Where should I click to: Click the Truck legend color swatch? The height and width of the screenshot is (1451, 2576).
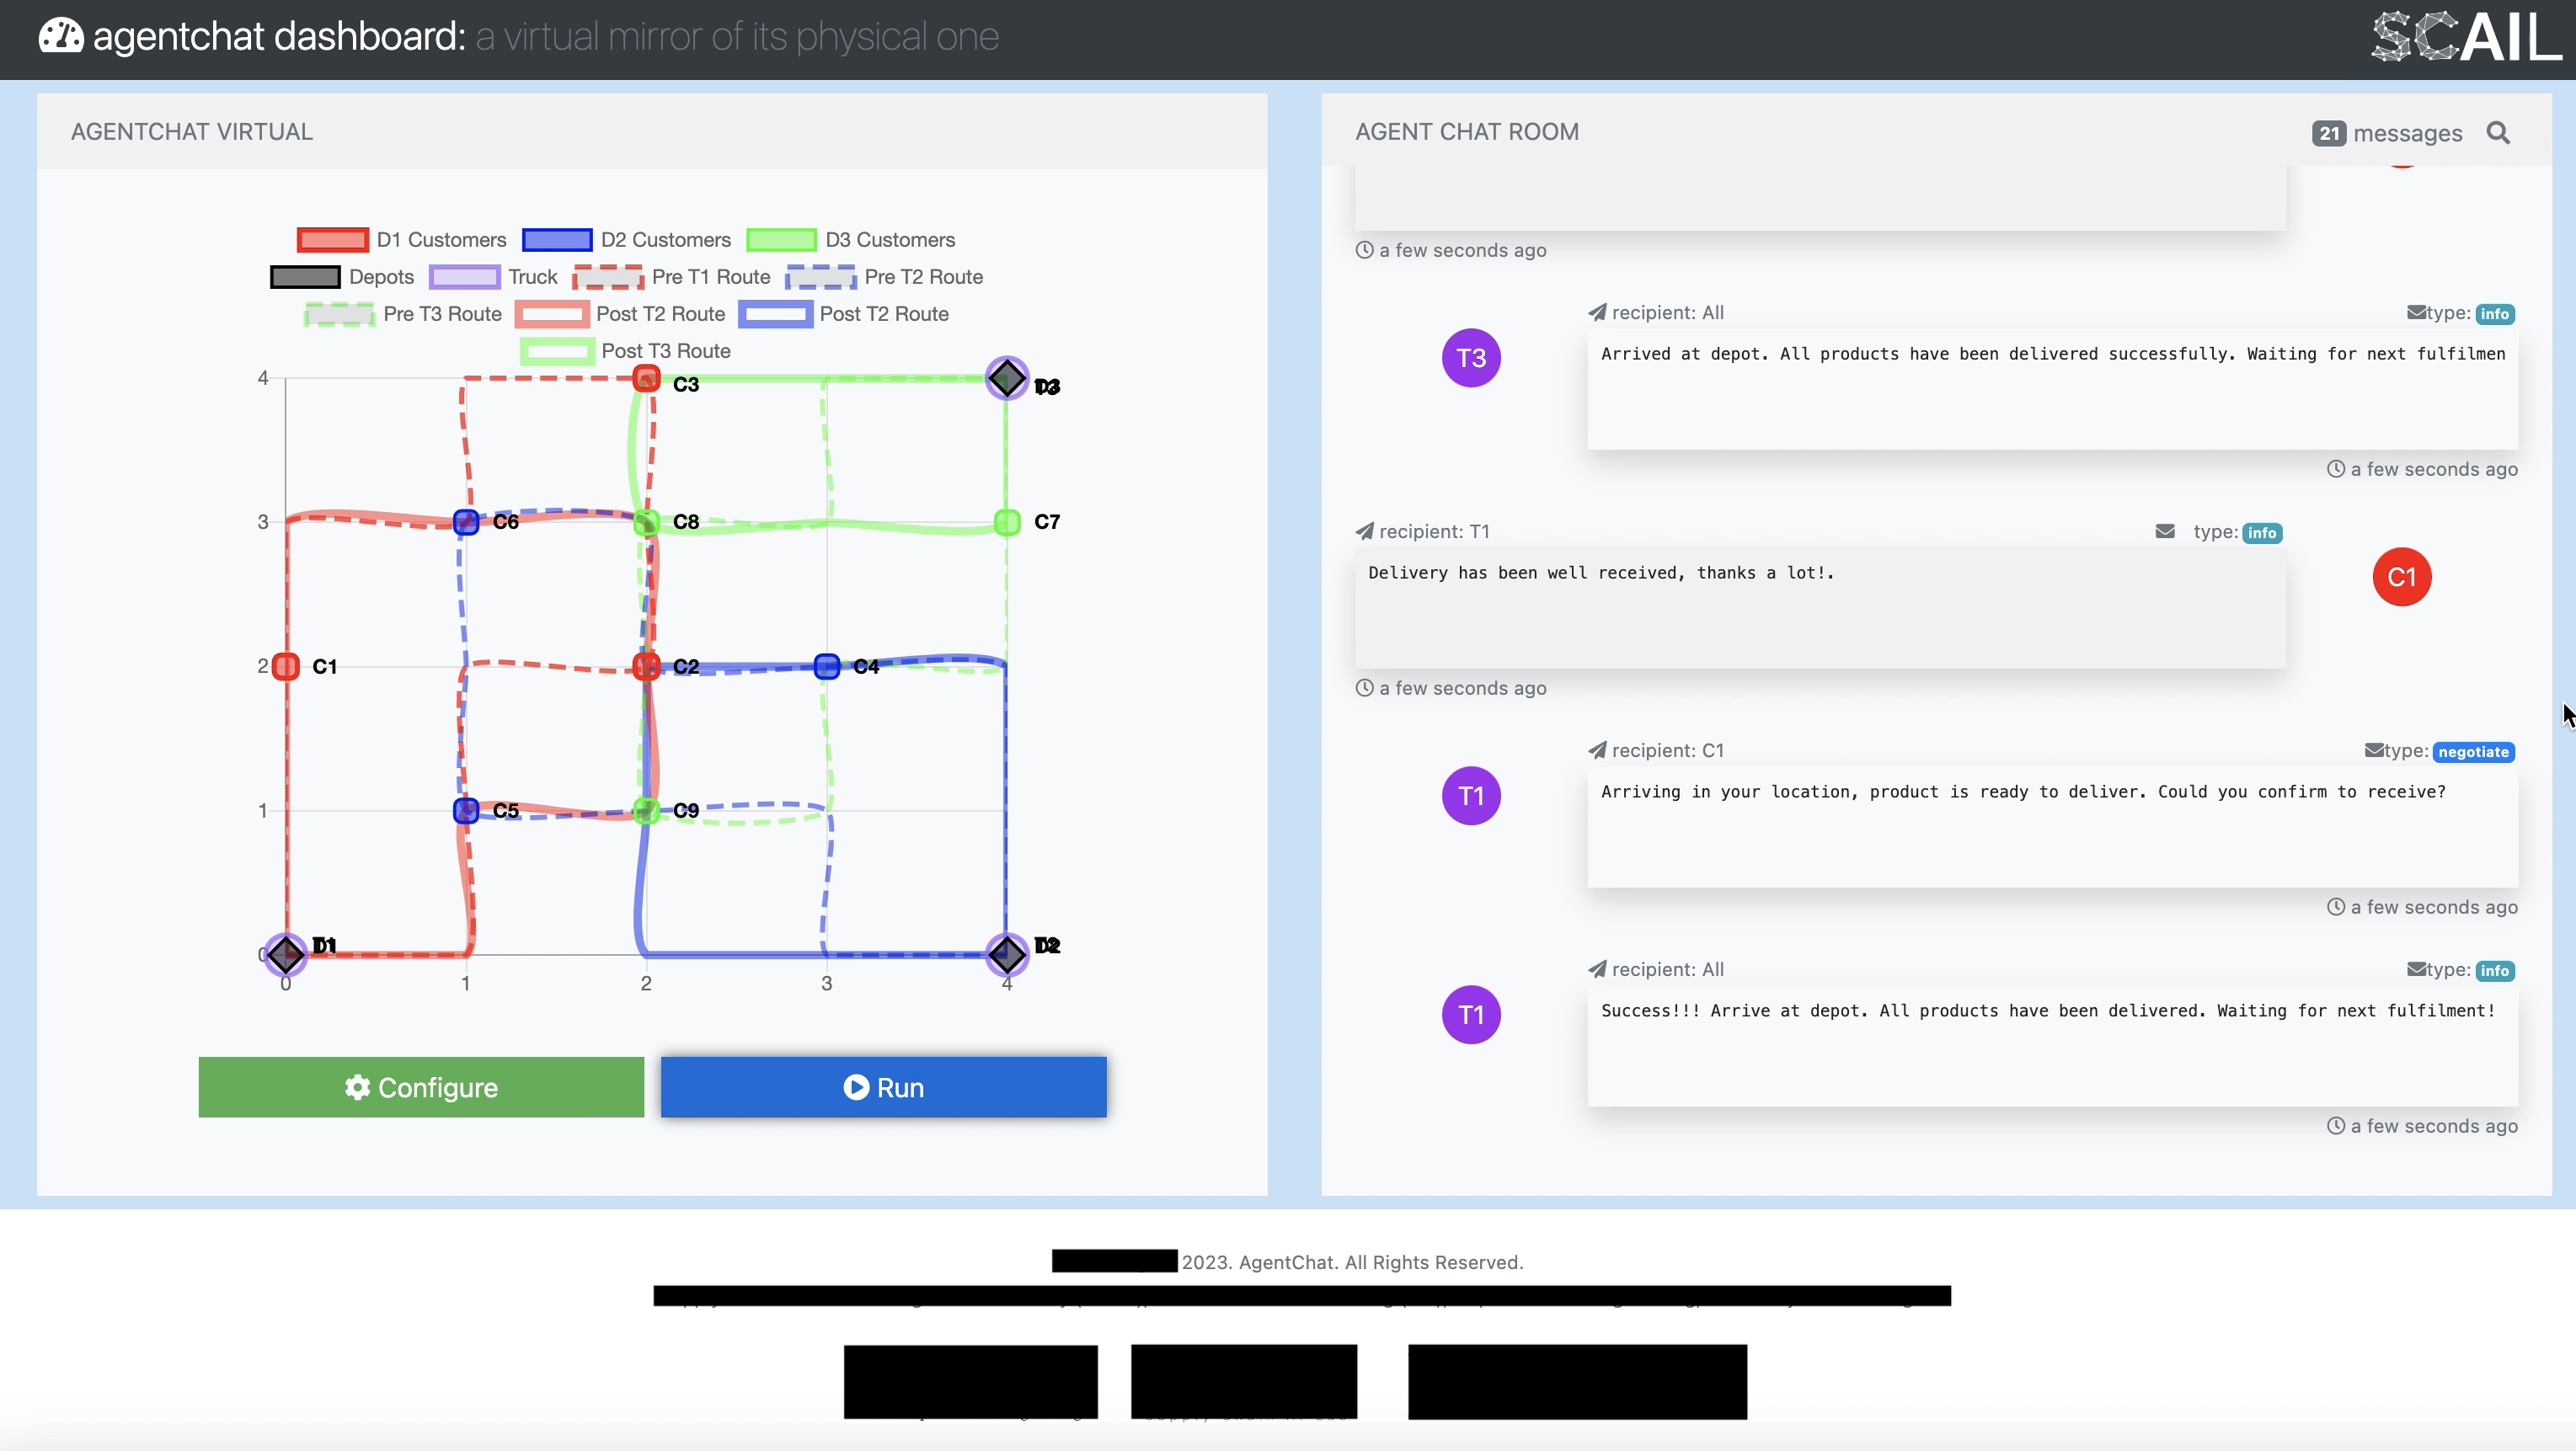tap(464, 277)
